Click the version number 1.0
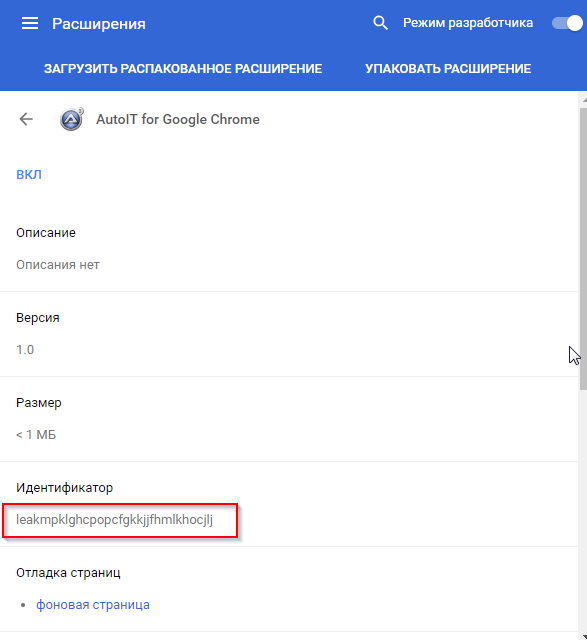The image size is (587, 640). point(25,350)
